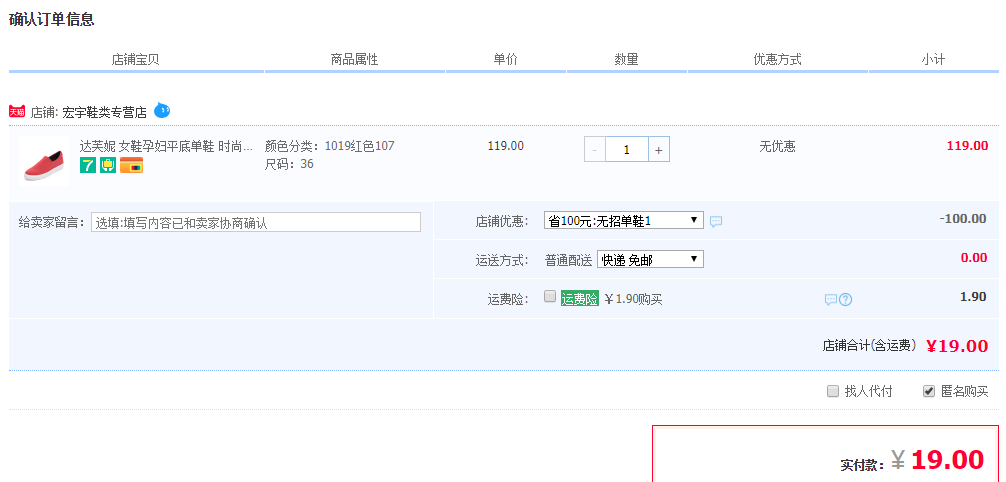The height and width of the screenshot is (482, 1006).
Task: Click the 优惠方式 column header
Action: click(778, 60)
